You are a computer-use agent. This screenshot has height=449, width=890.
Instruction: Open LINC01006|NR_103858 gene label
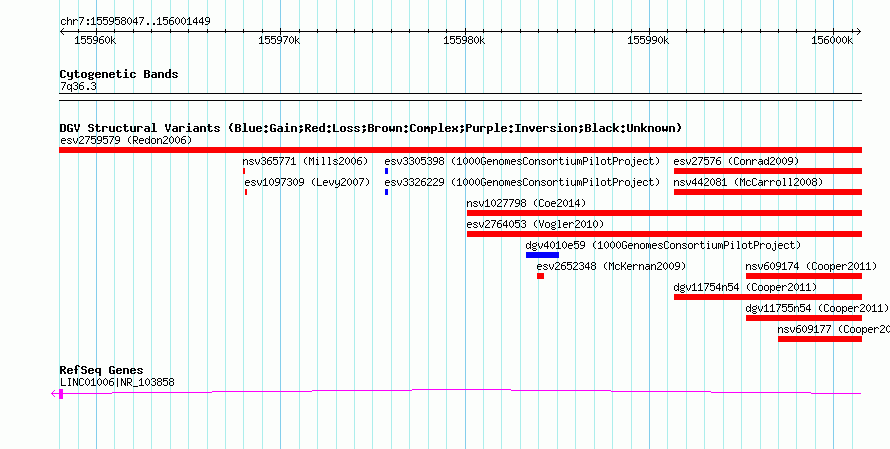(117, 382)
